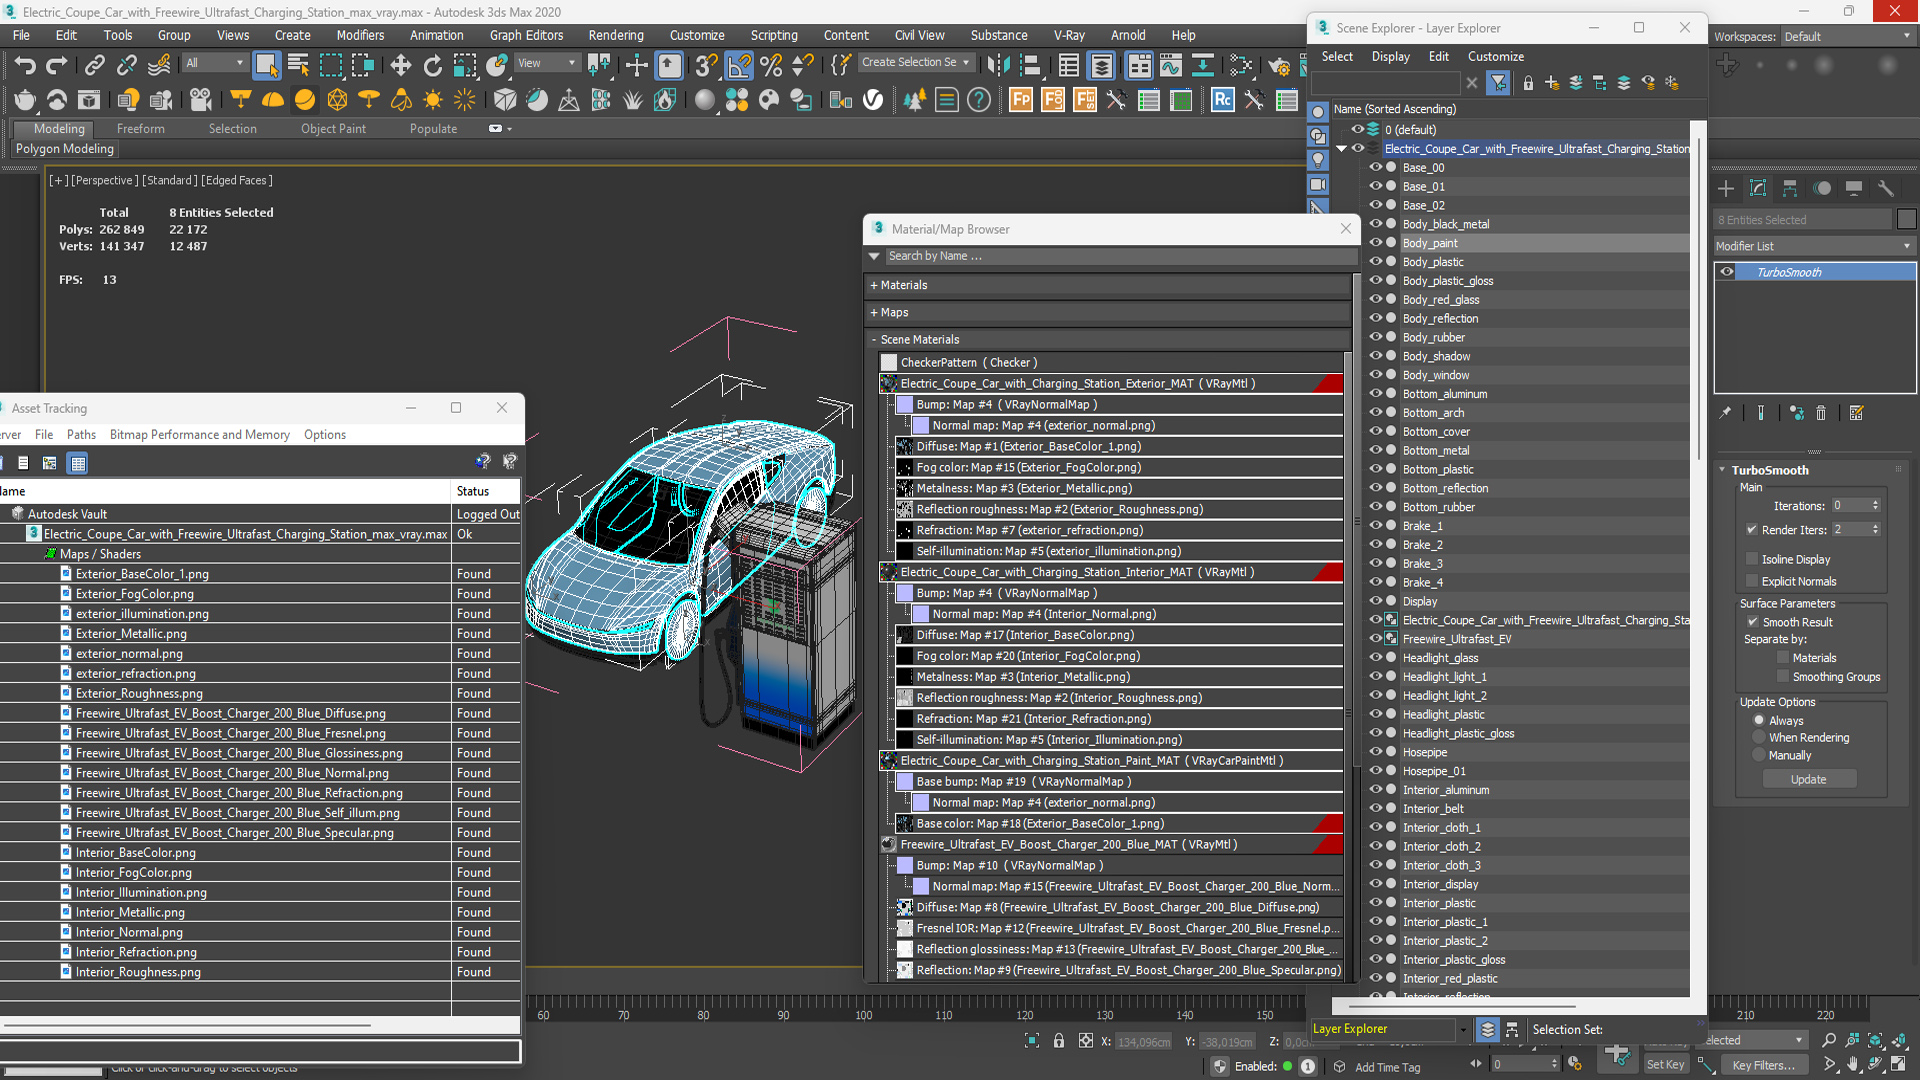
Task: Open the selection filter All dropdown
Action: click(x=214, y=63)
